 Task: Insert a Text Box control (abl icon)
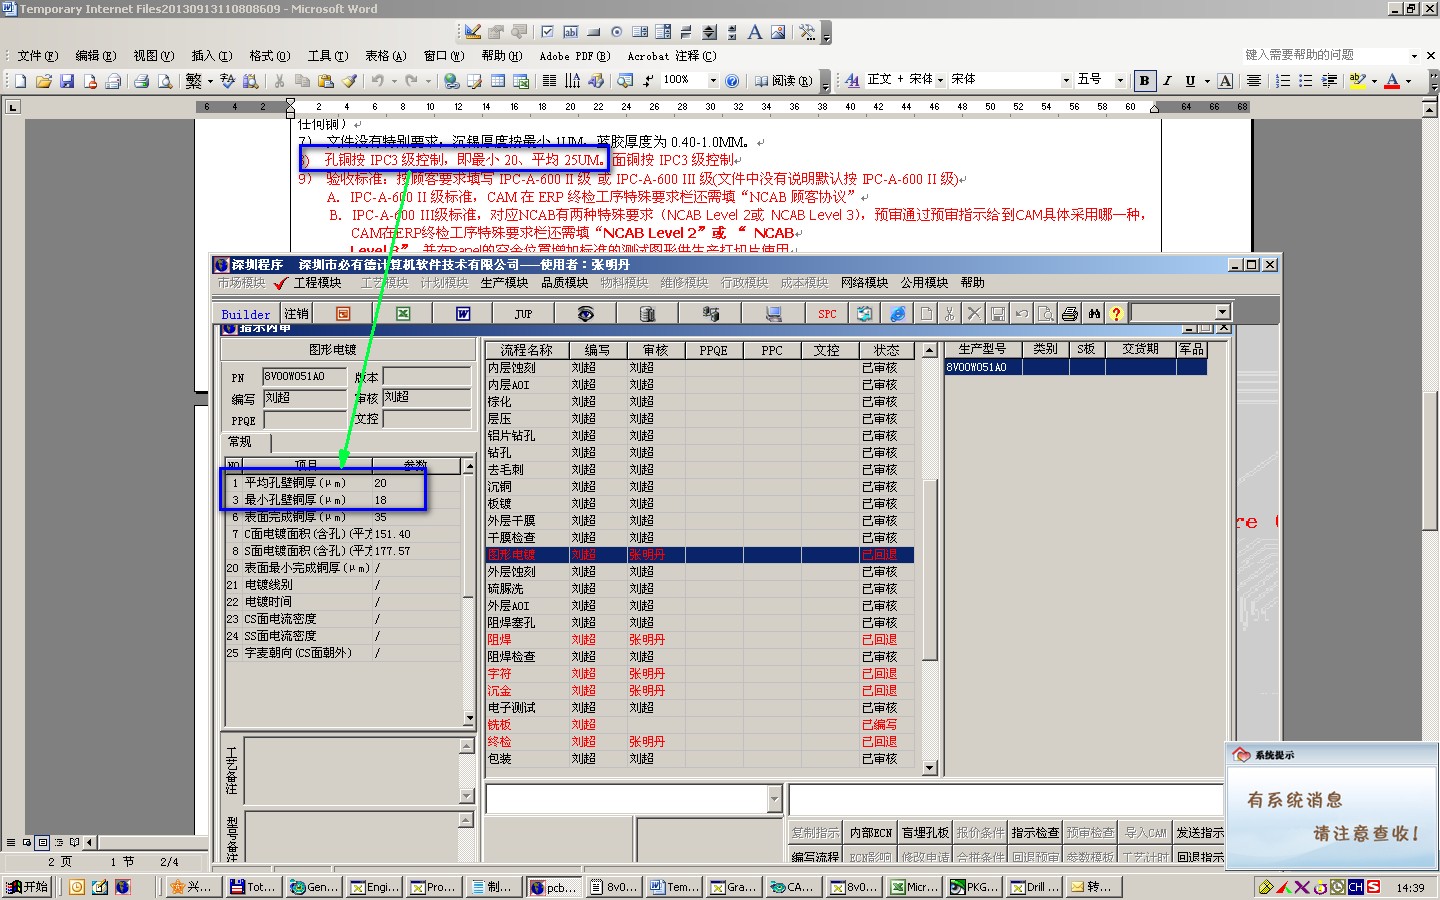click(570, 32)
